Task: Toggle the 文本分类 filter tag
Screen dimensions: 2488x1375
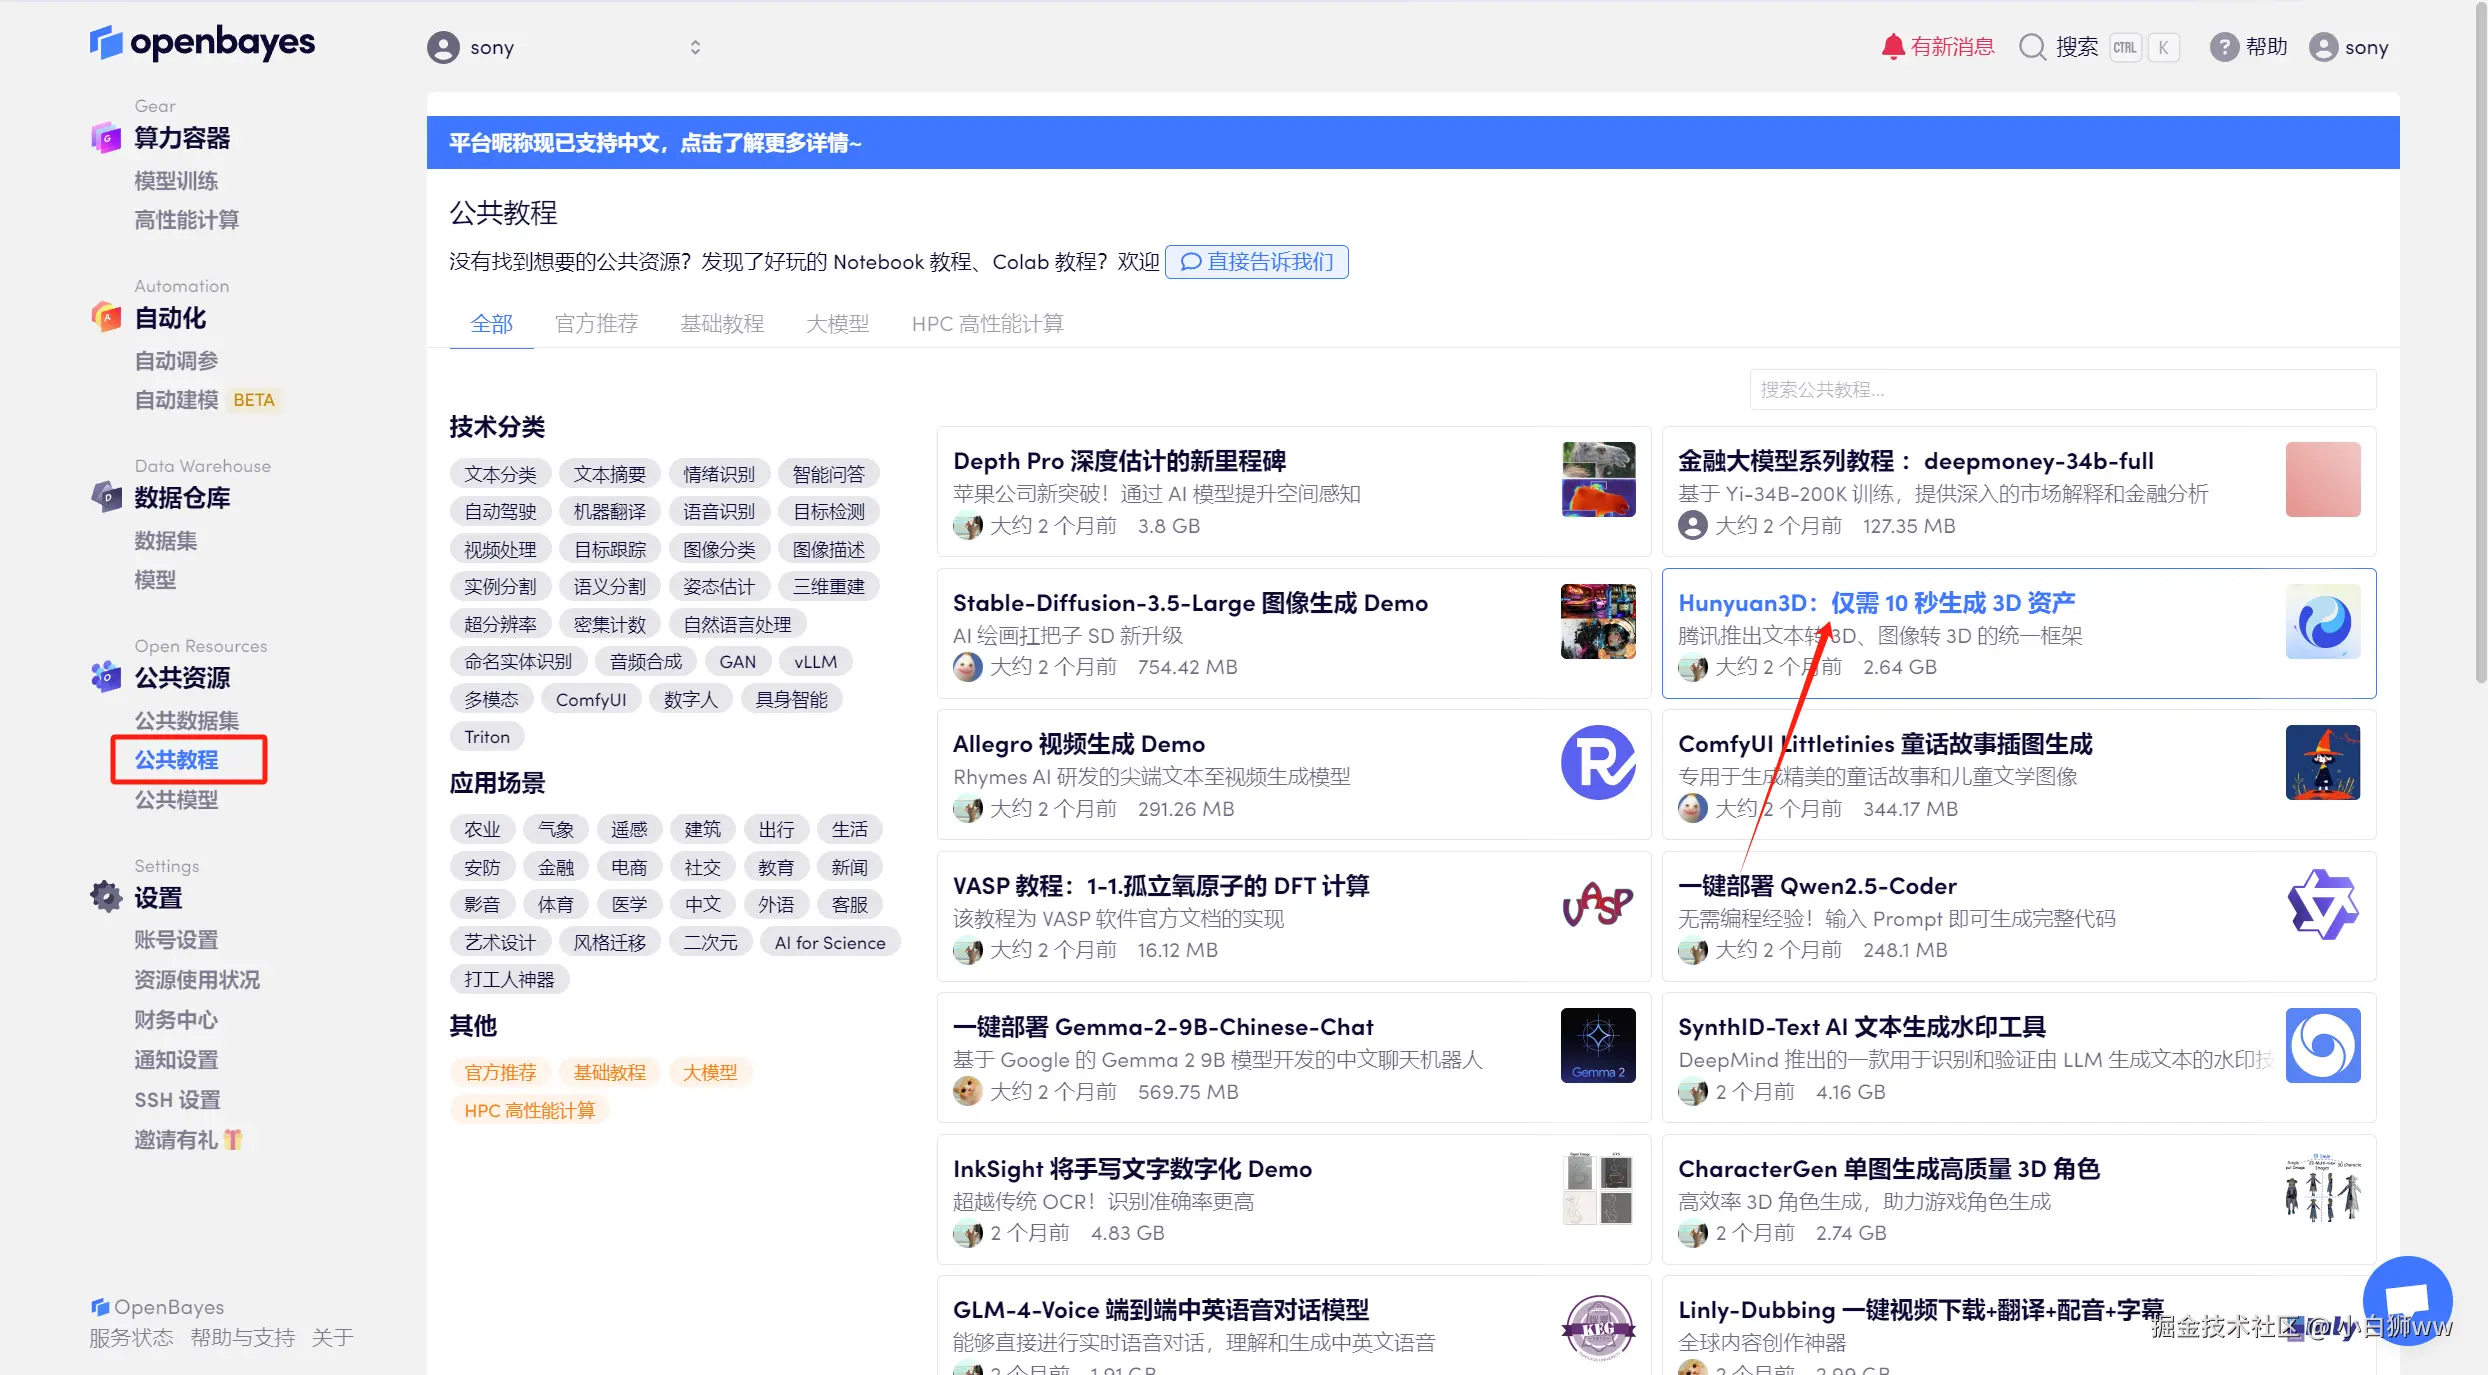Action: click(500, 474)
